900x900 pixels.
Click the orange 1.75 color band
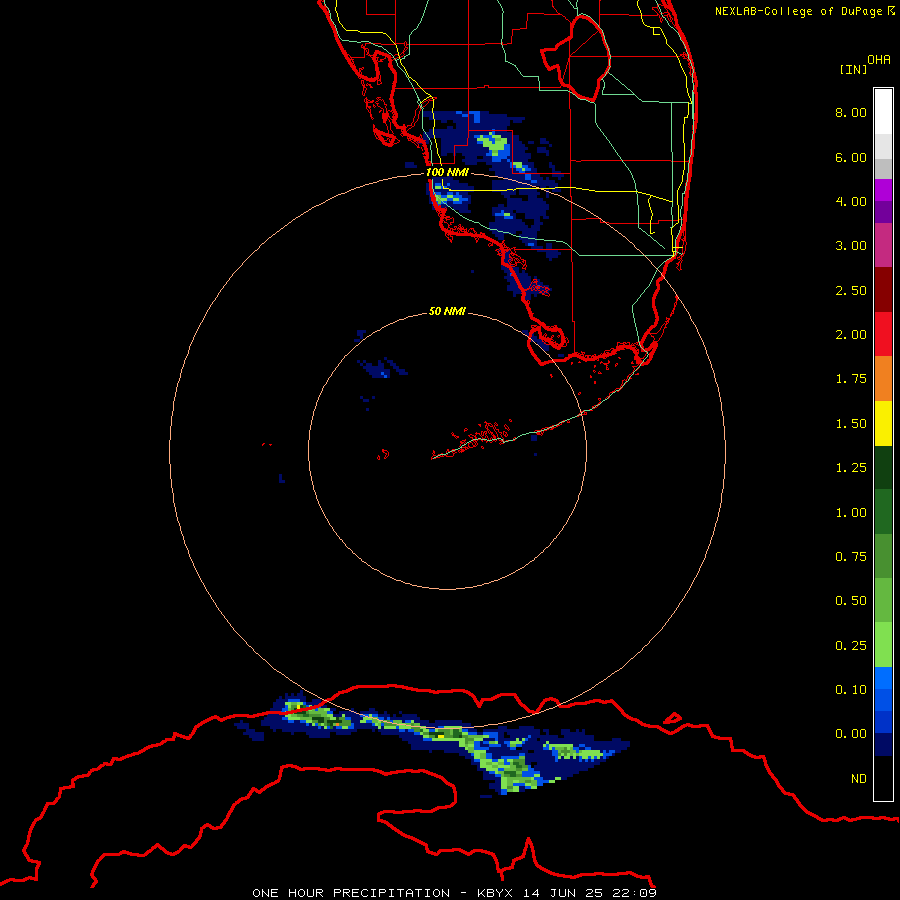pos(883,379)
